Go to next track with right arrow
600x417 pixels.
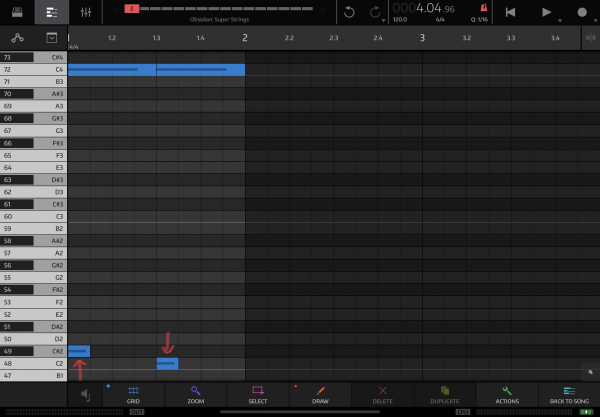point(324,11)
